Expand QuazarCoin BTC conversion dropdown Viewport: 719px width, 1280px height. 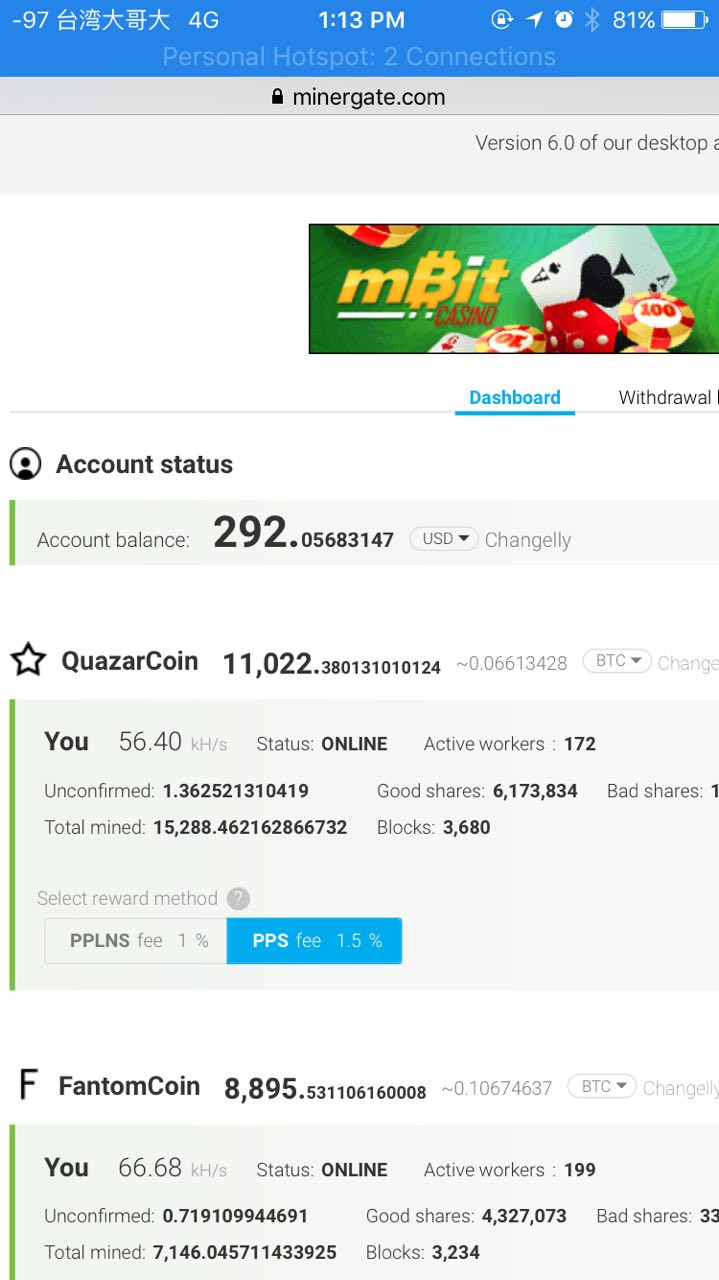(x=617, y=661)
